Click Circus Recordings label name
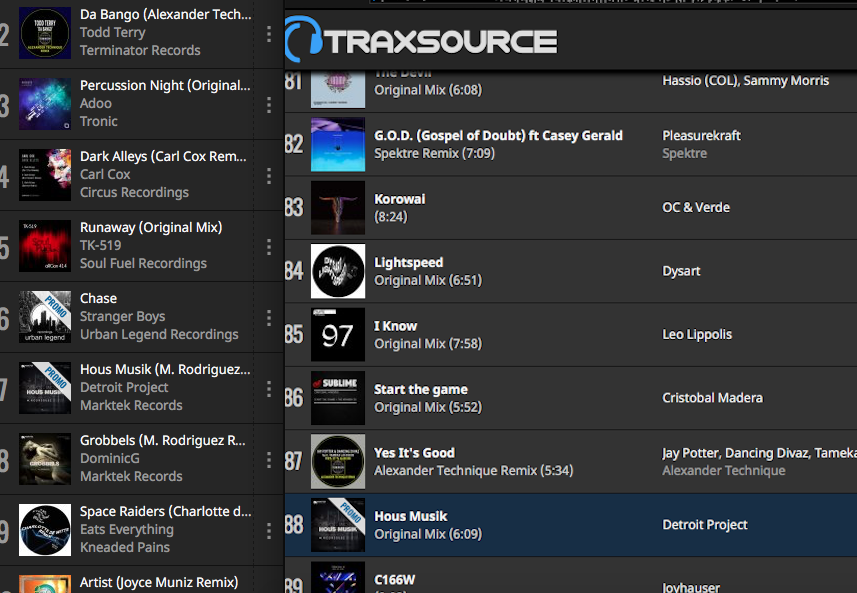 pyautogui.click(x=134, y=192)
